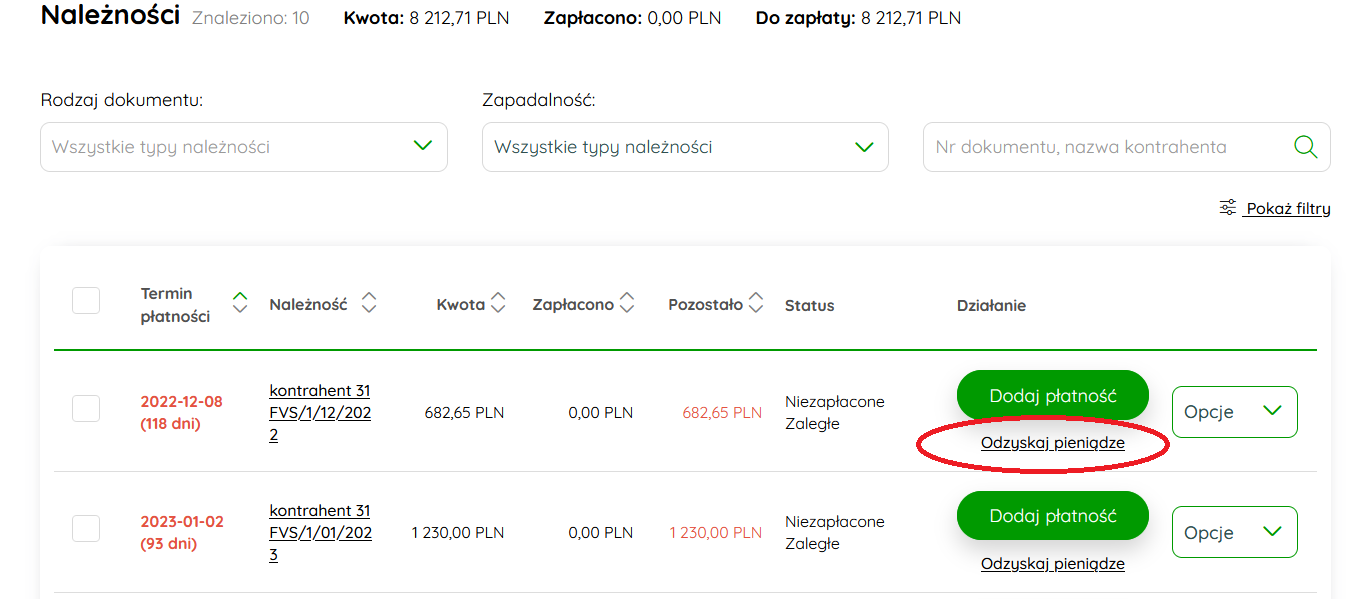Click the red 682,65 PLN remaining amount
The width and height of the screenshot is (1364, 599).
click(x=722, y=412)
